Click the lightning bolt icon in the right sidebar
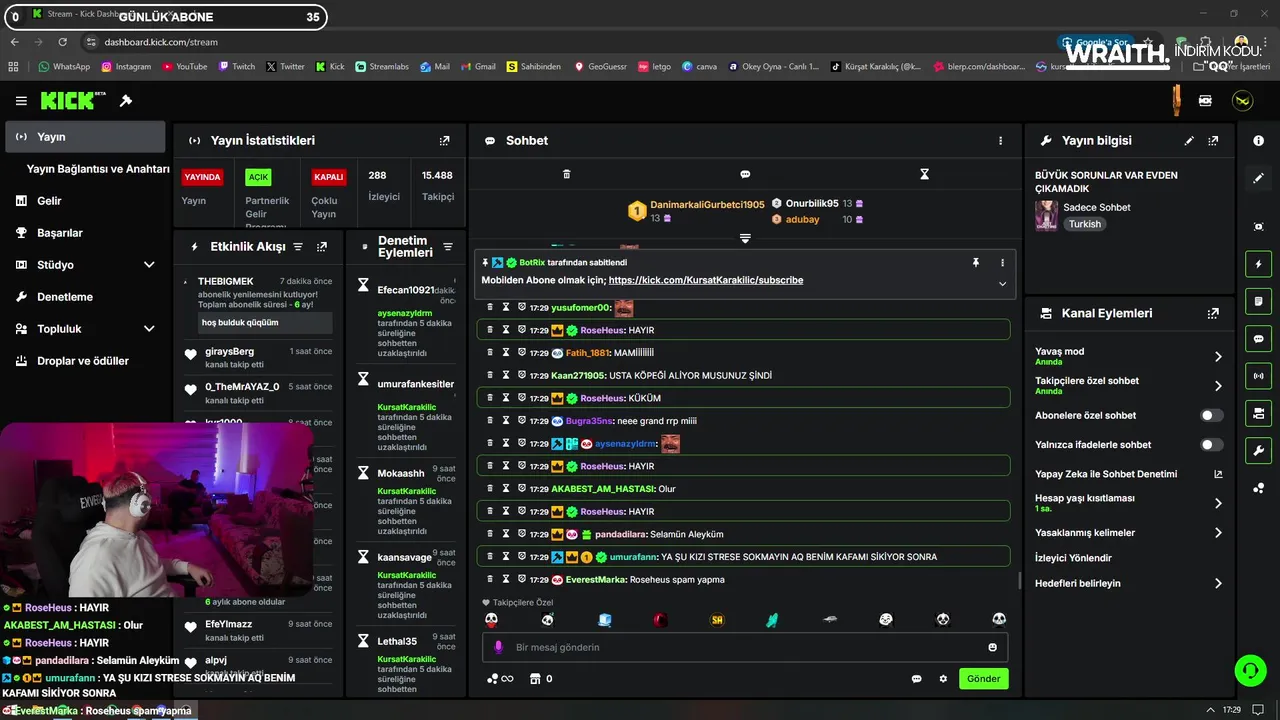The height and width of the screenshot is (720, 1280). click(x=1258, y=264)
